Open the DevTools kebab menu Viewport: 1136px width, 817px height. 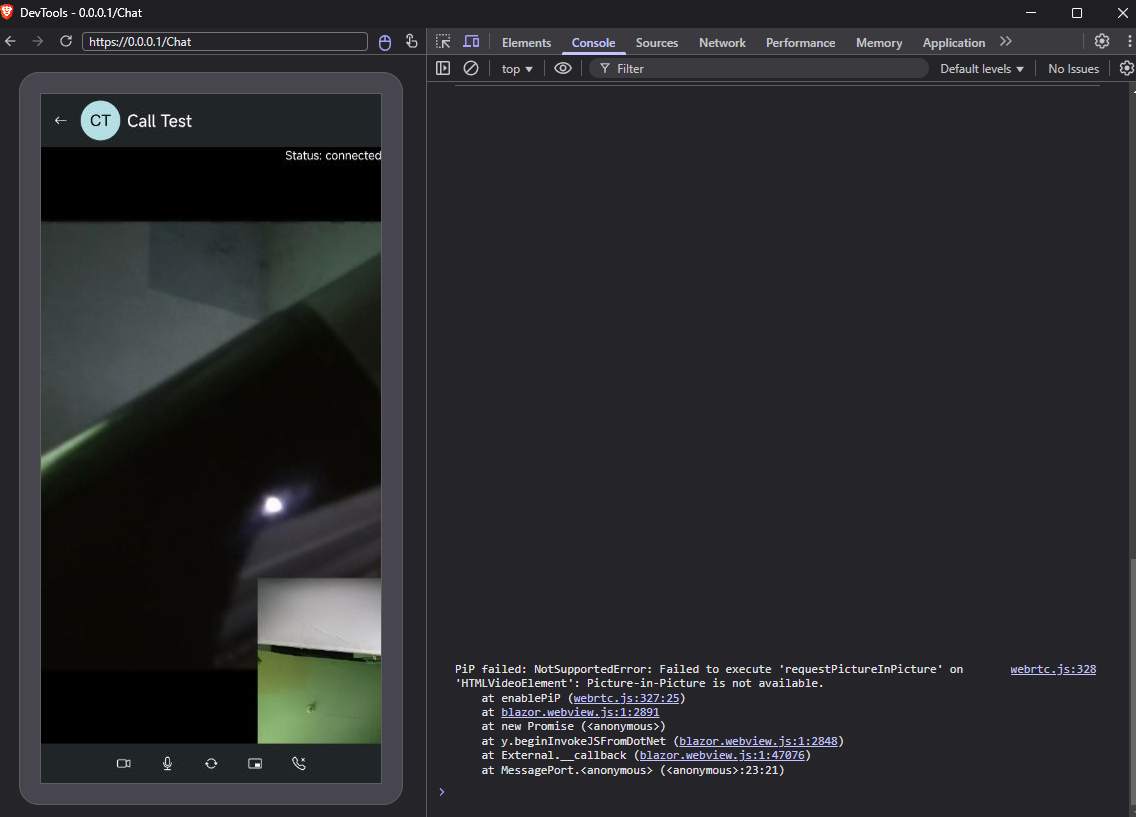[1129, 41]
